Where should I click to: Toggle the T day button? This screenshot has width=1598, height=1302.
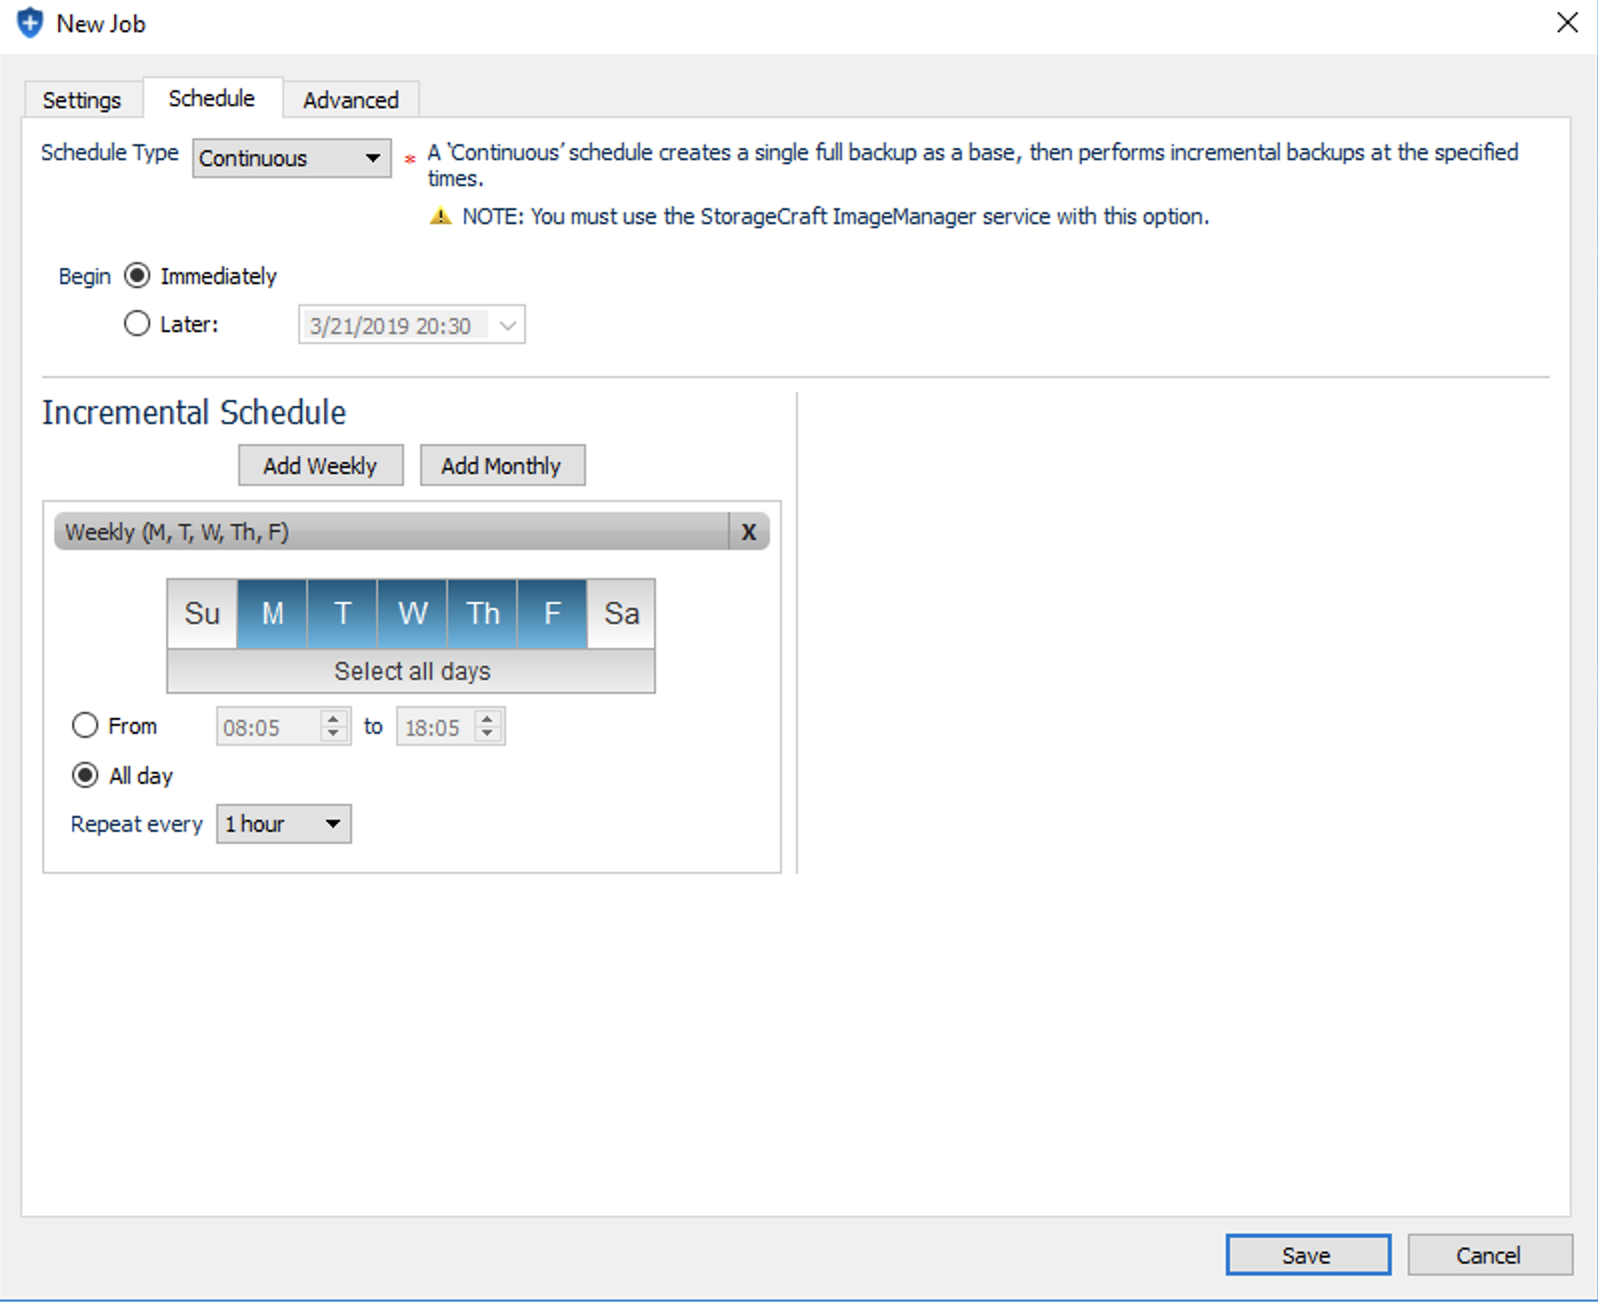[x=342, y=613]
